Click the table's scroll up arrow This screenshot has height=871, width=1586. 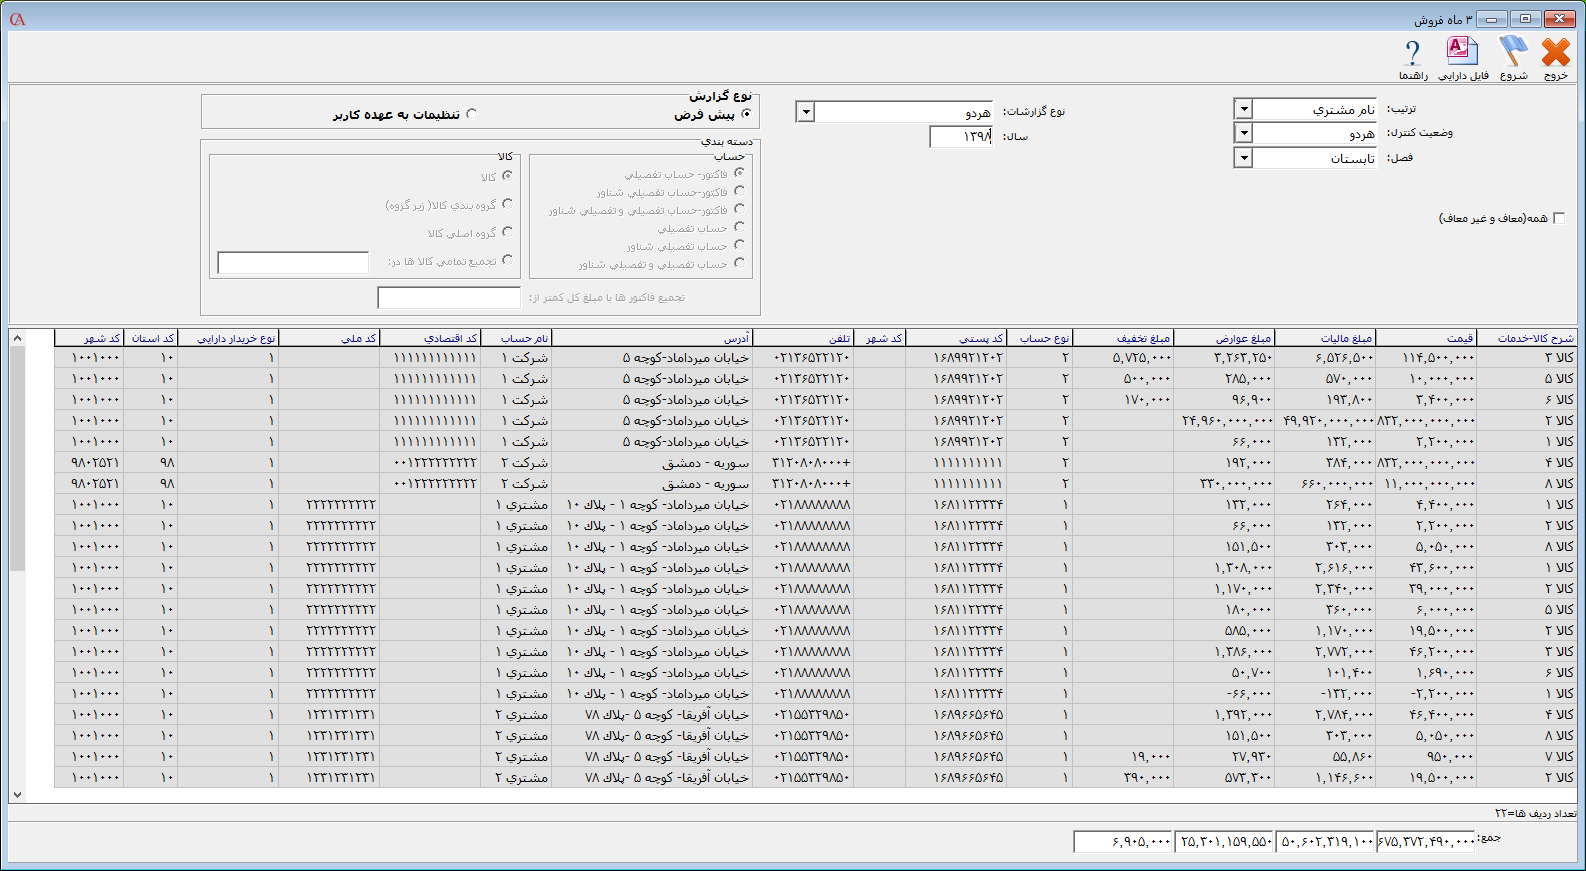coord(17,338)
